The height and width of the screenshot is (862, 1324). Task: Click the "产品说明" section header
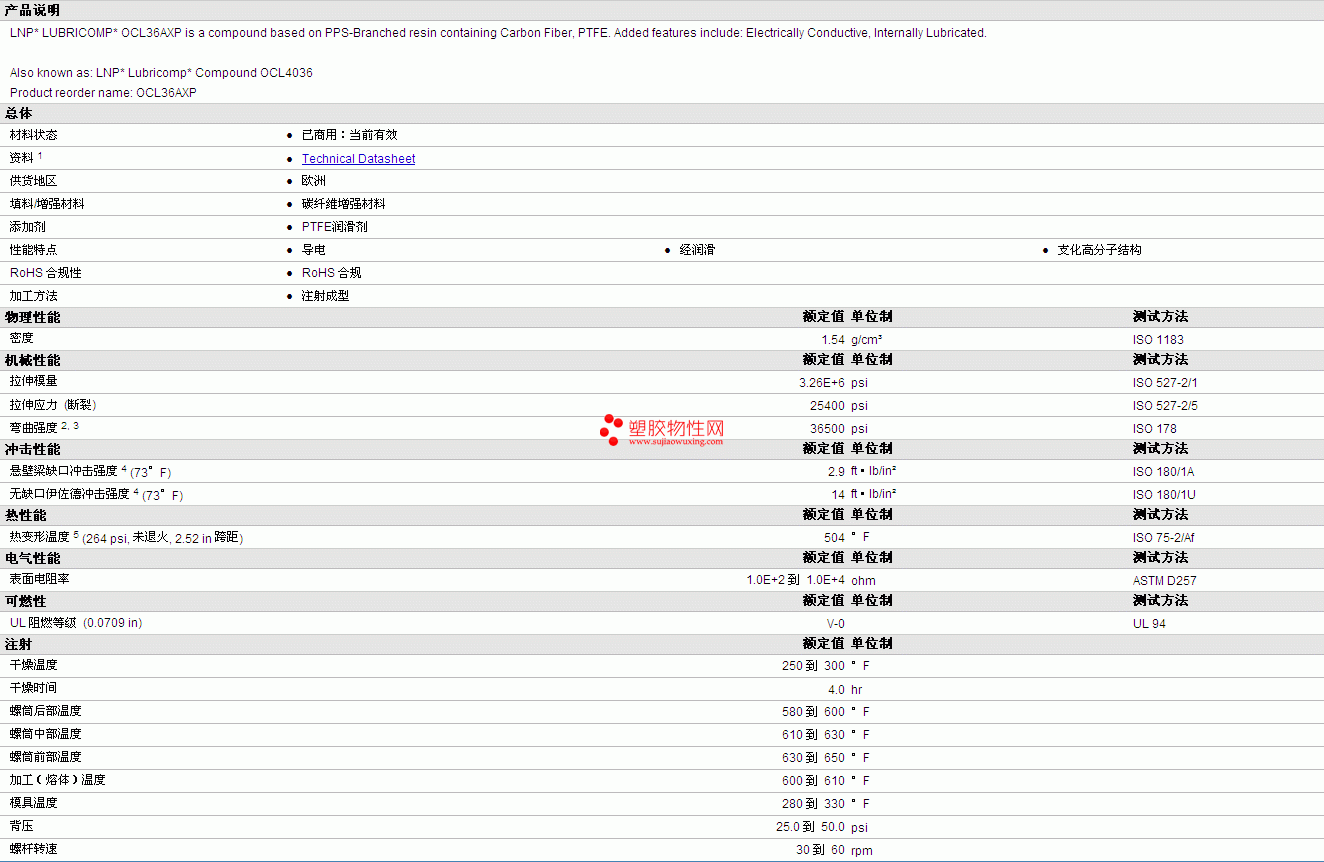[x=33, y=10]
